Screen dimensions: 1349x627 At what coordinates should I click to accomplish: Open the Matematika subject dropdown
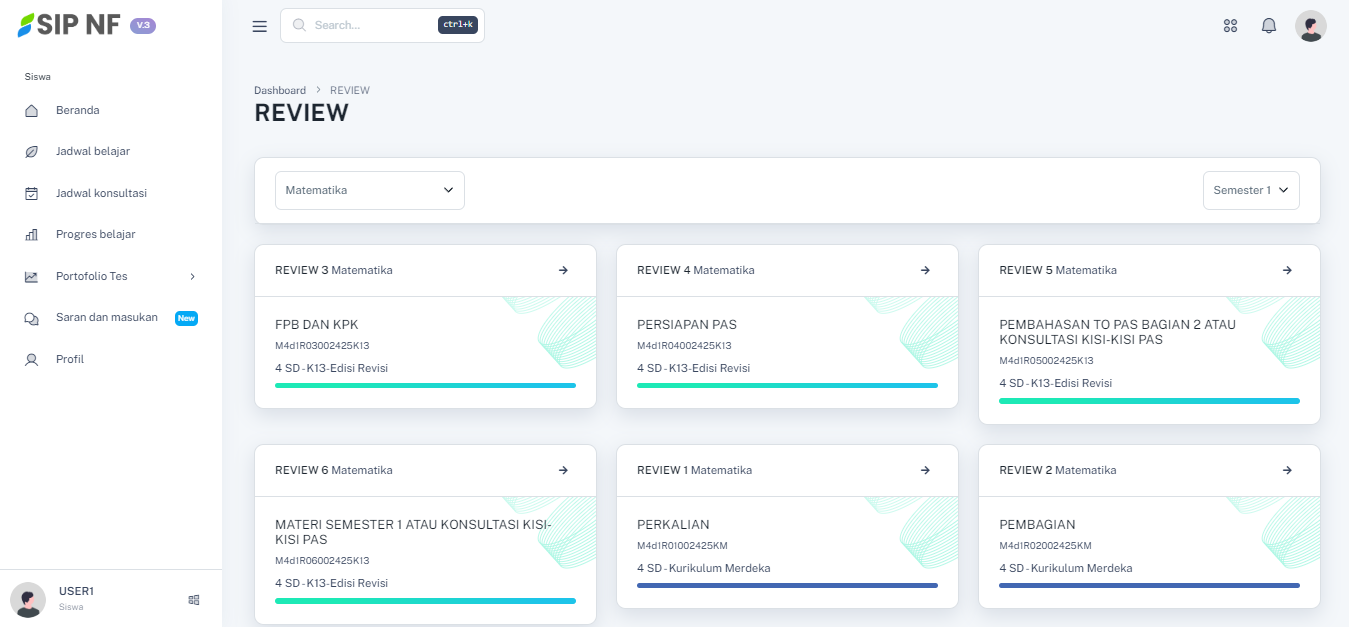tap(370, 190)
